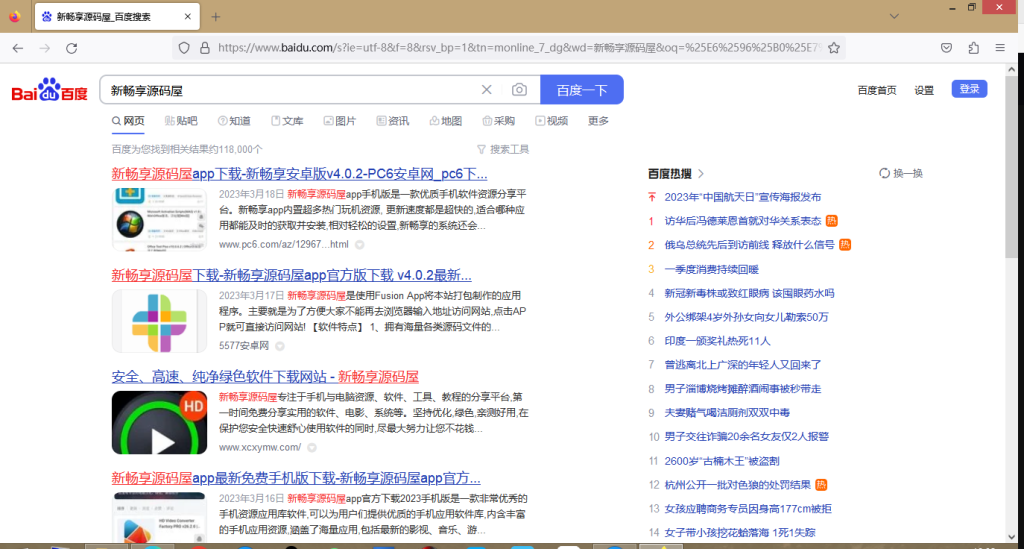
Task: Switch to the 文库 tab
Action: tap(287, 121)
